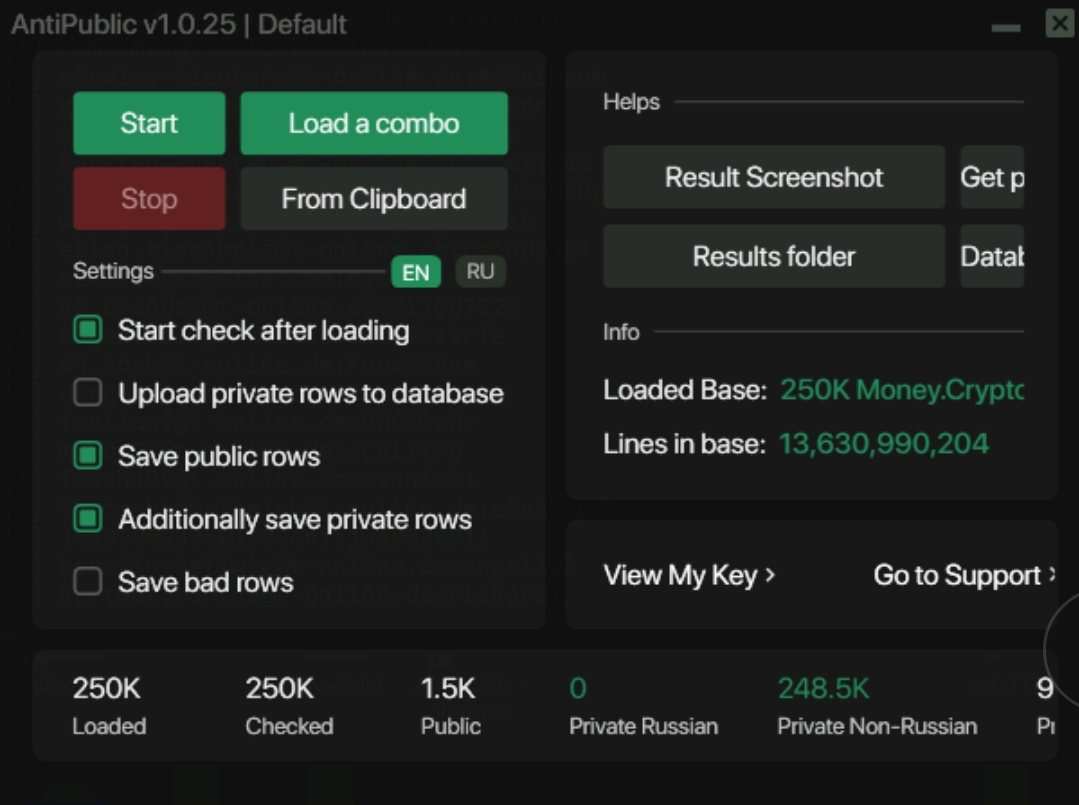Close the AntiPublic window
Screen dimensions: 1079x805
pos(1059,24)
